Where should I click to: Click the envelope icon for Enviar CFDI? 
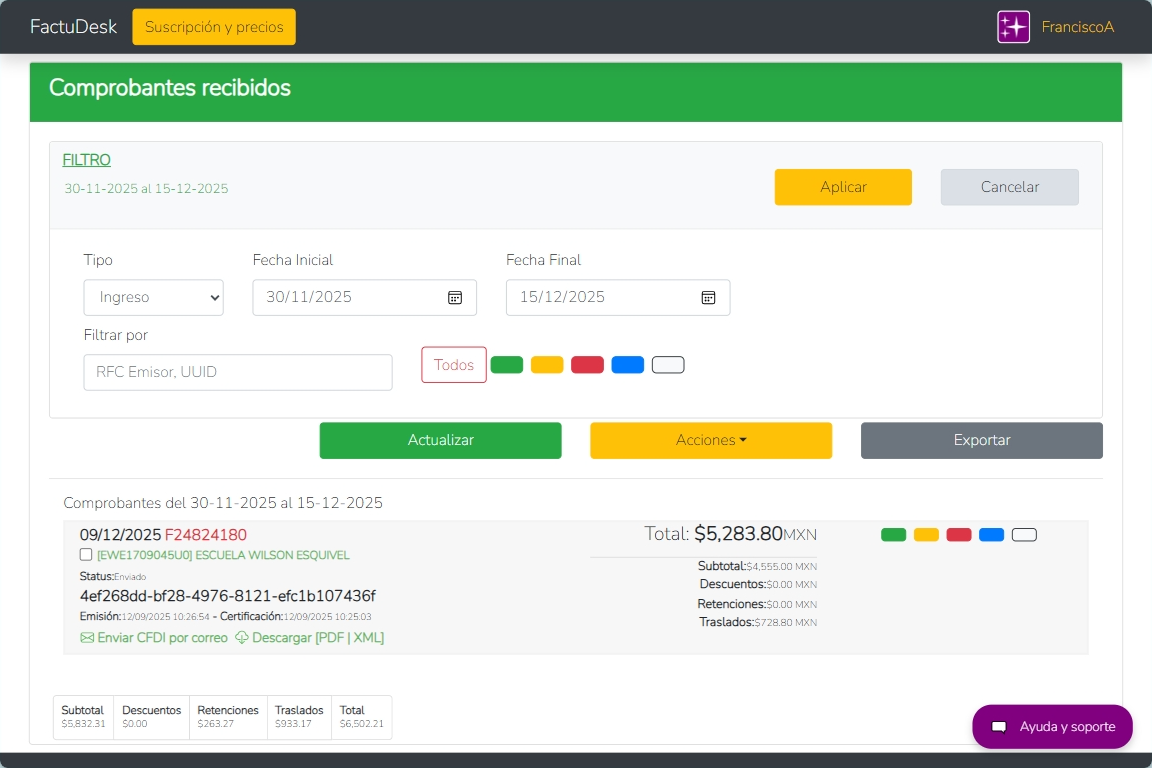tap(87, 638)
